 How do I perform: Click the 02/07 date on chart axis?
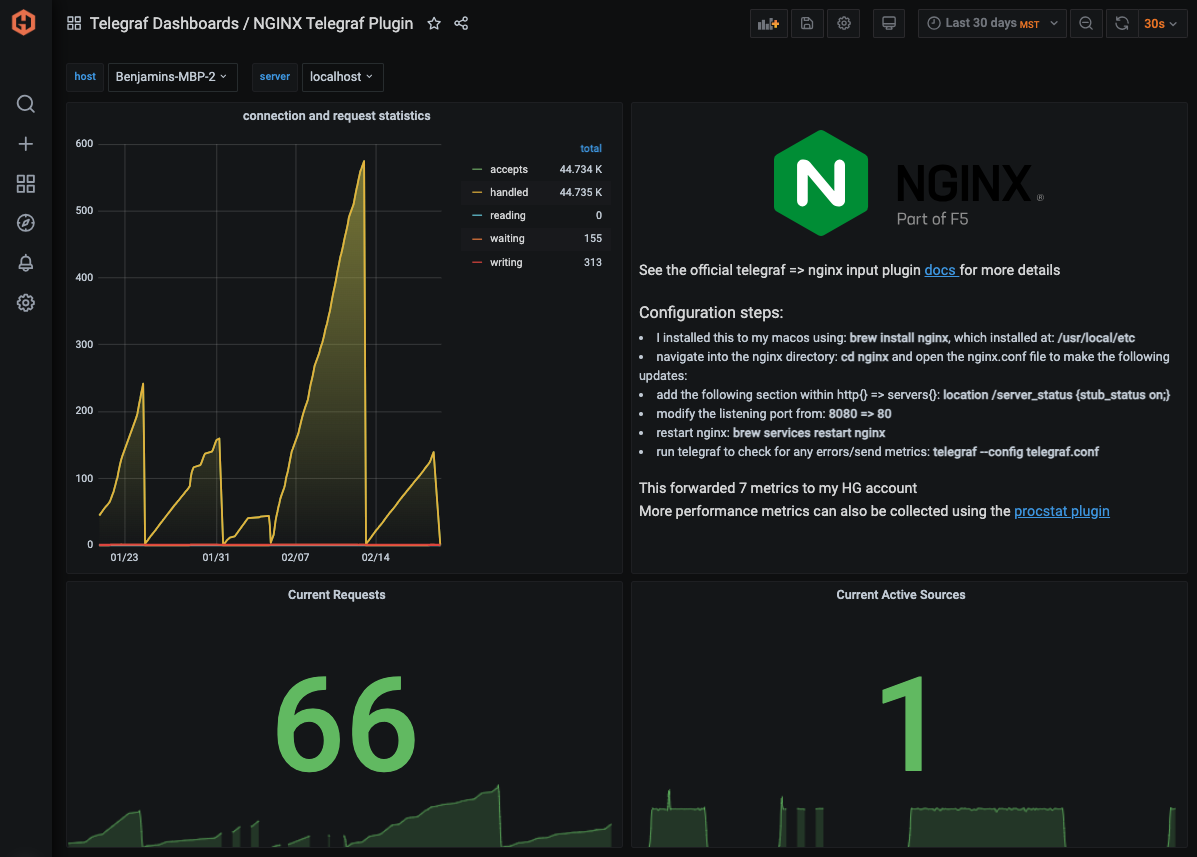(295, 558)
